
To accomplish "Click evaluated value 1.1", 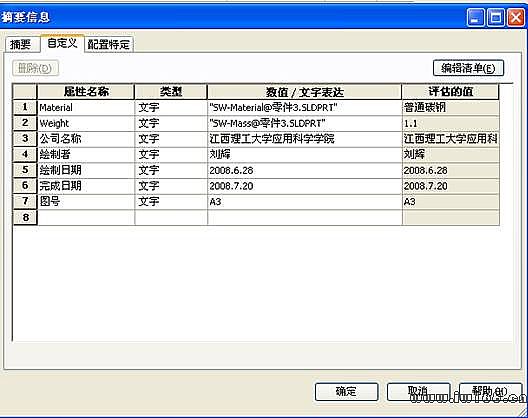I will point(451,123).
